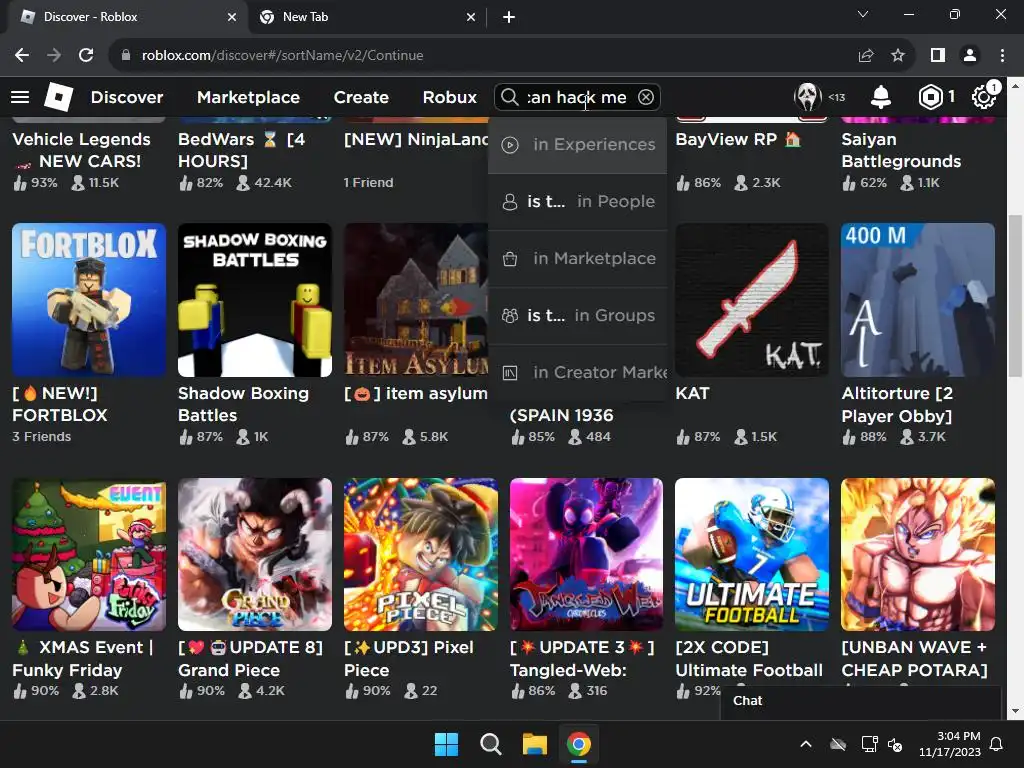The width and height of the screenshot is (1024, 768).
Task: Click the Roblox logo home icon
Action: click(58, 97)
